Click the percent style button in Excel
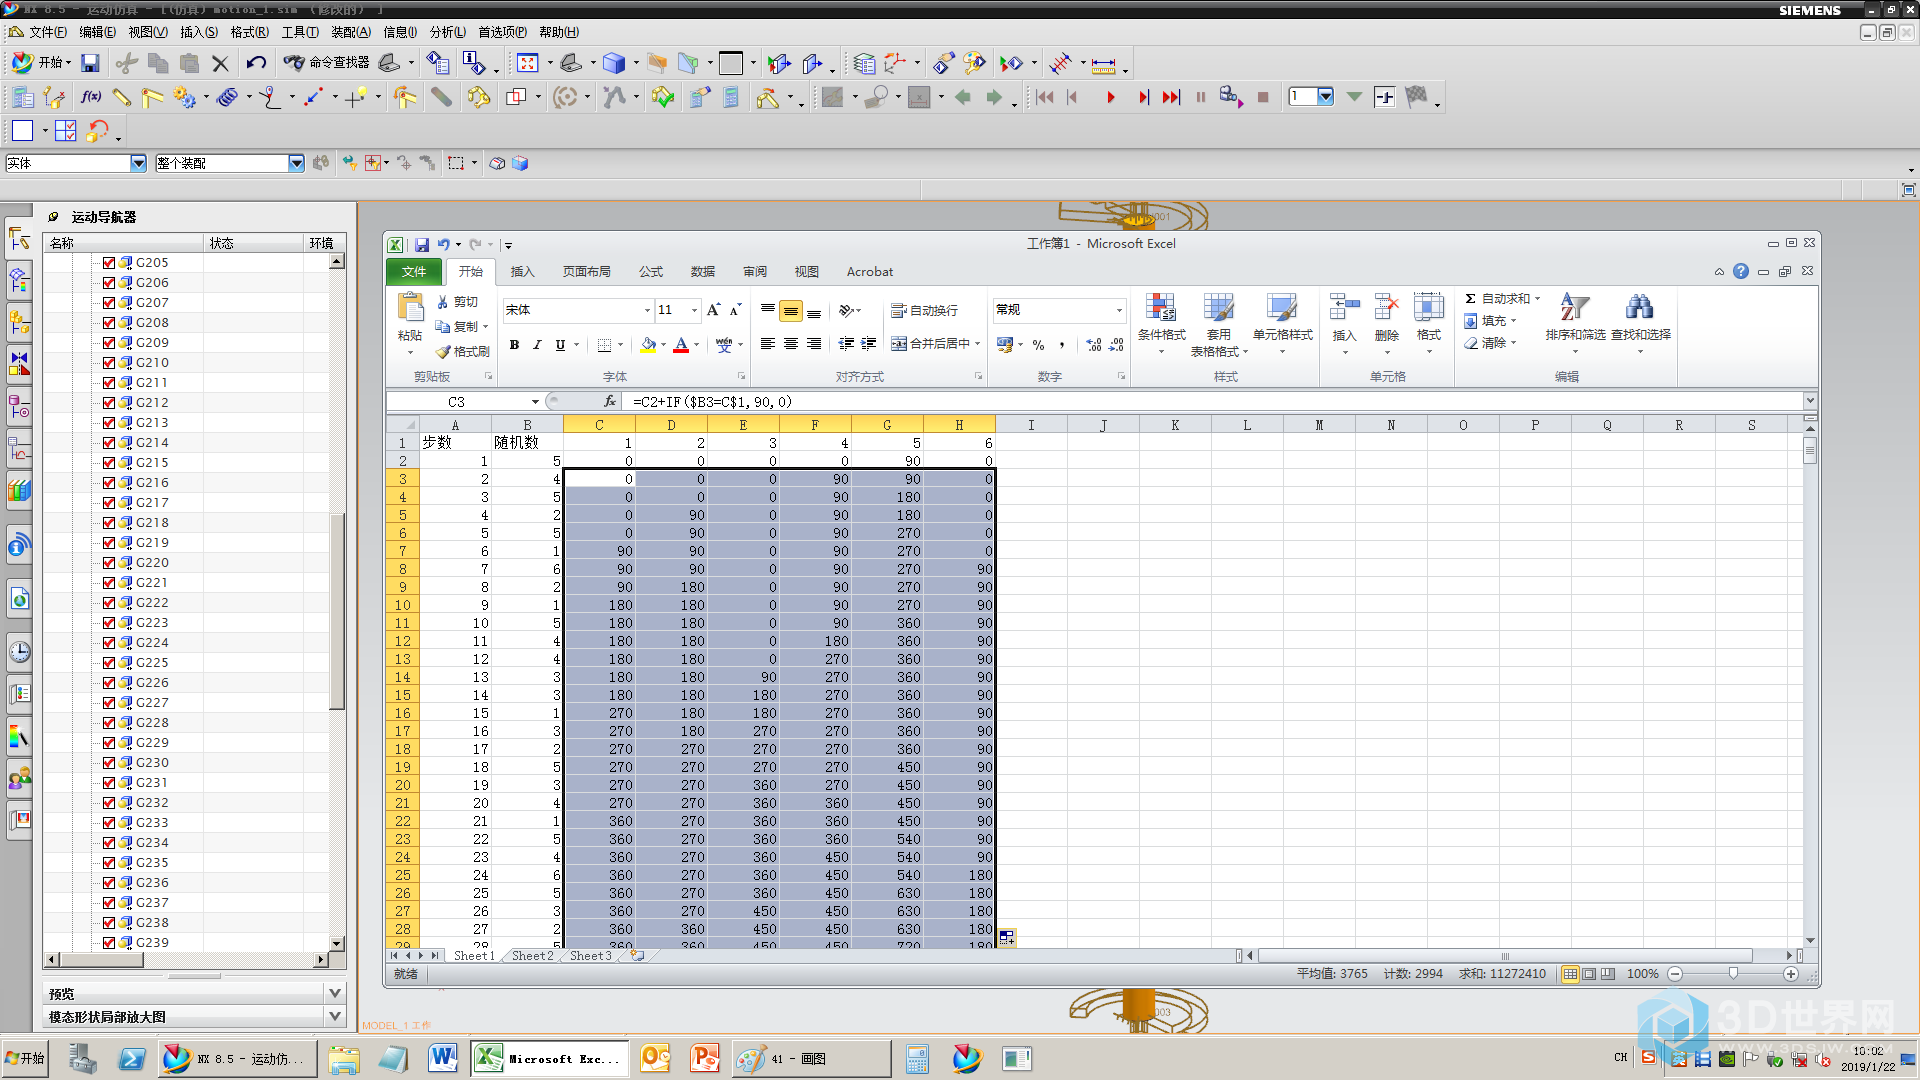The image size is (1920, 1080). coord(1038,345)
